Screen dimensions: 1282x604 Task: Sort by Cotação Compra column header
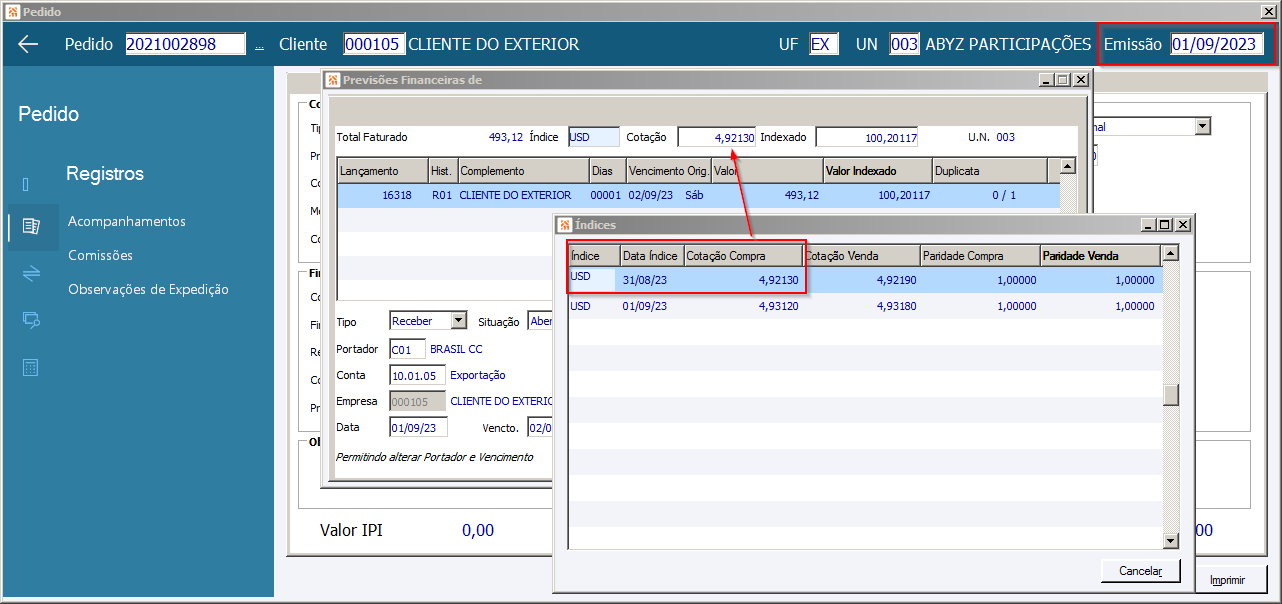click(x=742, y=256)
